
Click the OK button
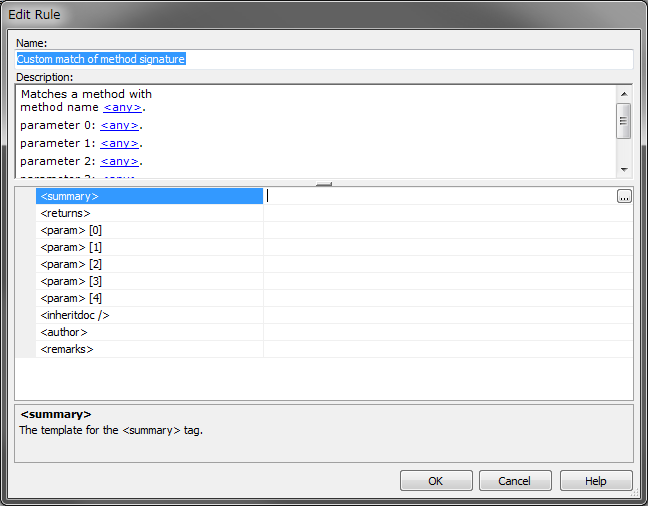click(436, 481)
